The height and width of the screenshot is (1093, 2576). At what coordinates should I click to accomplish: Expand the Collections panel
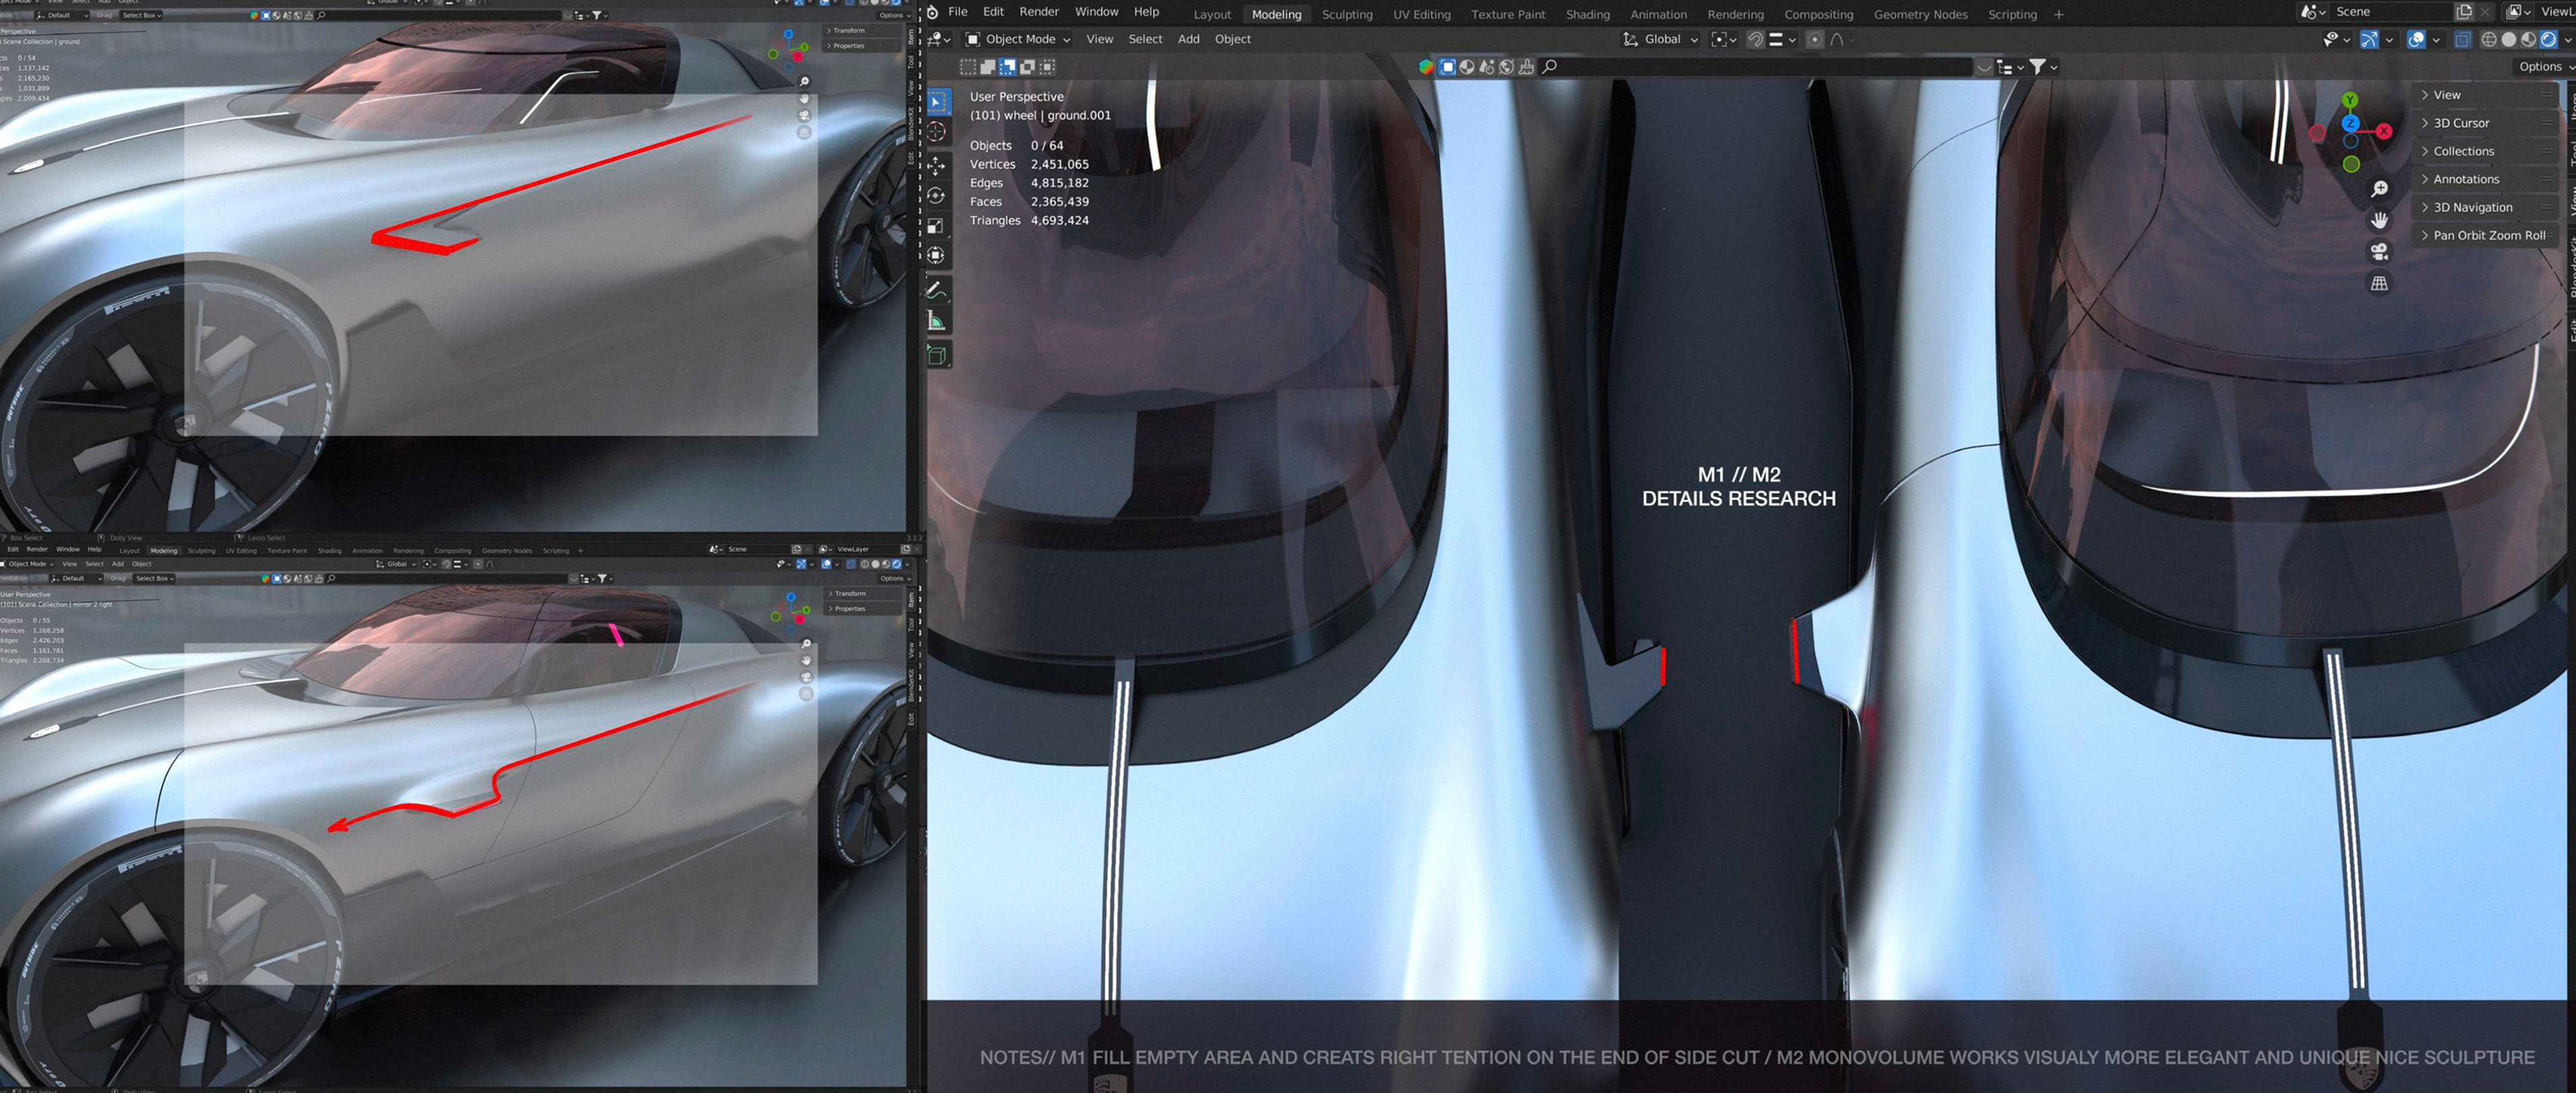pos(2484,151)
